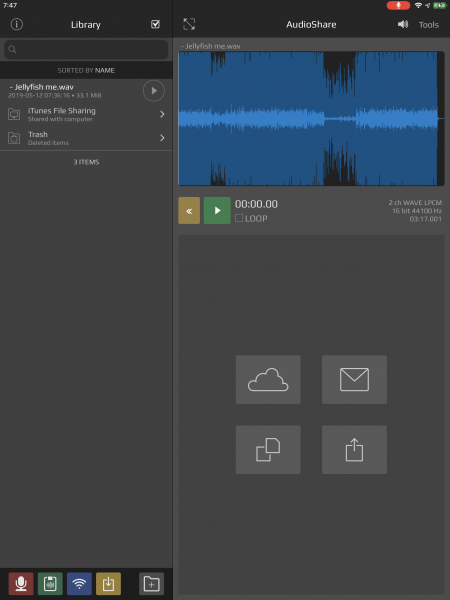Click the '2 ch WAVE LPCM' format info text
450x600 pixels.
click(x=415, y=202)
